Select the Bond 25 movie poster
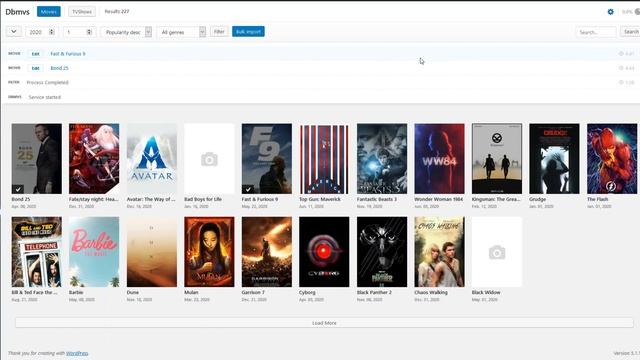 point(37,159)
